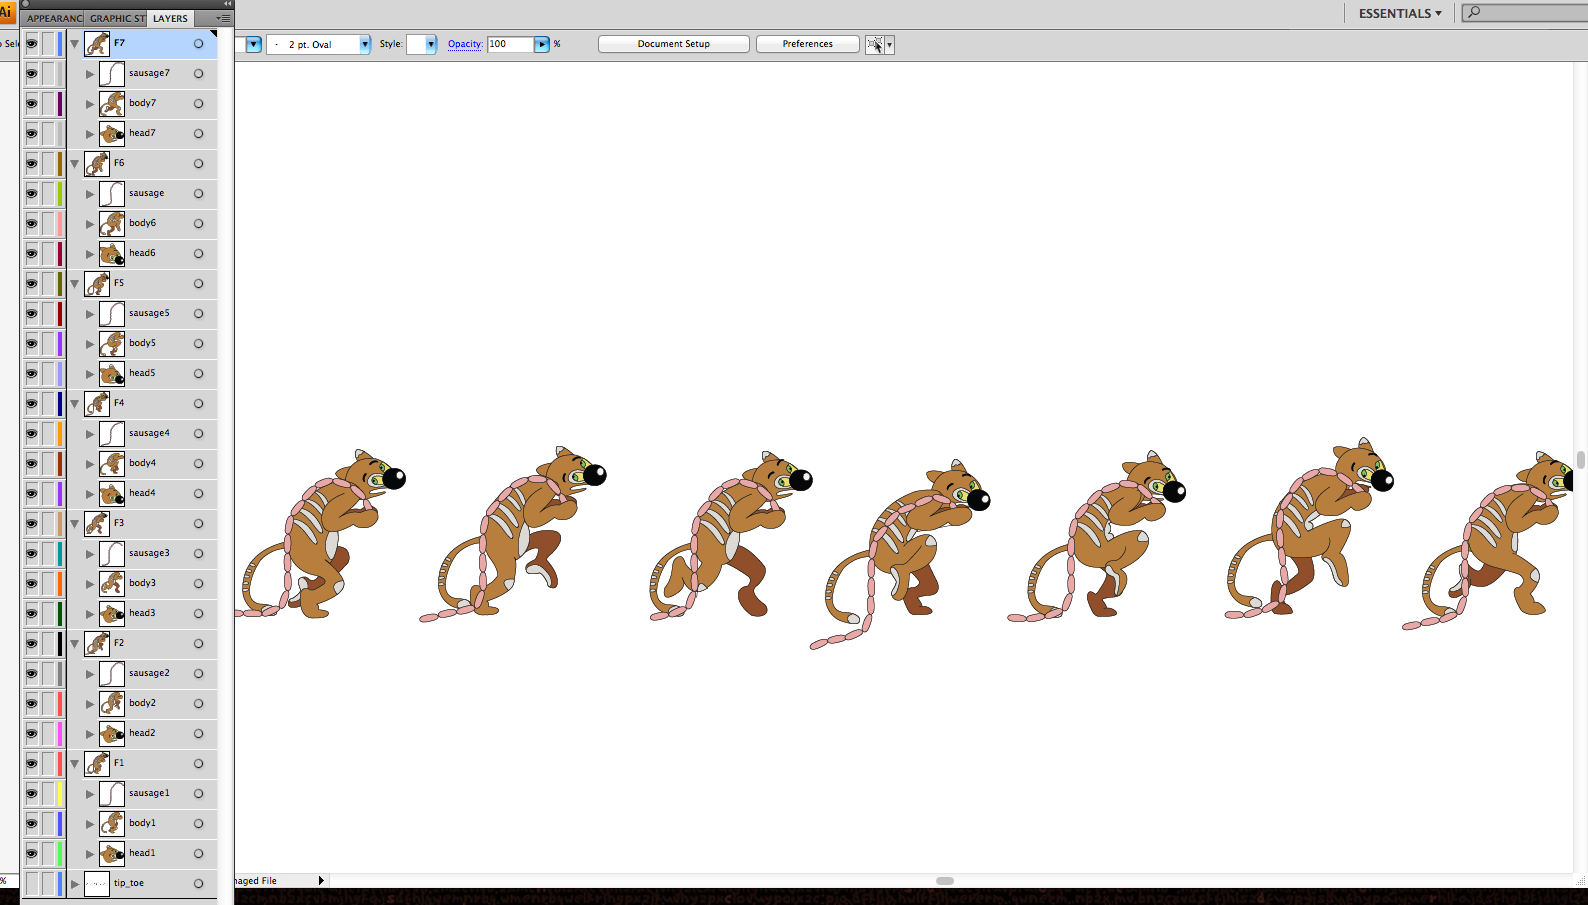
Task: Hide the head1 layer
Action: point(32,854)
